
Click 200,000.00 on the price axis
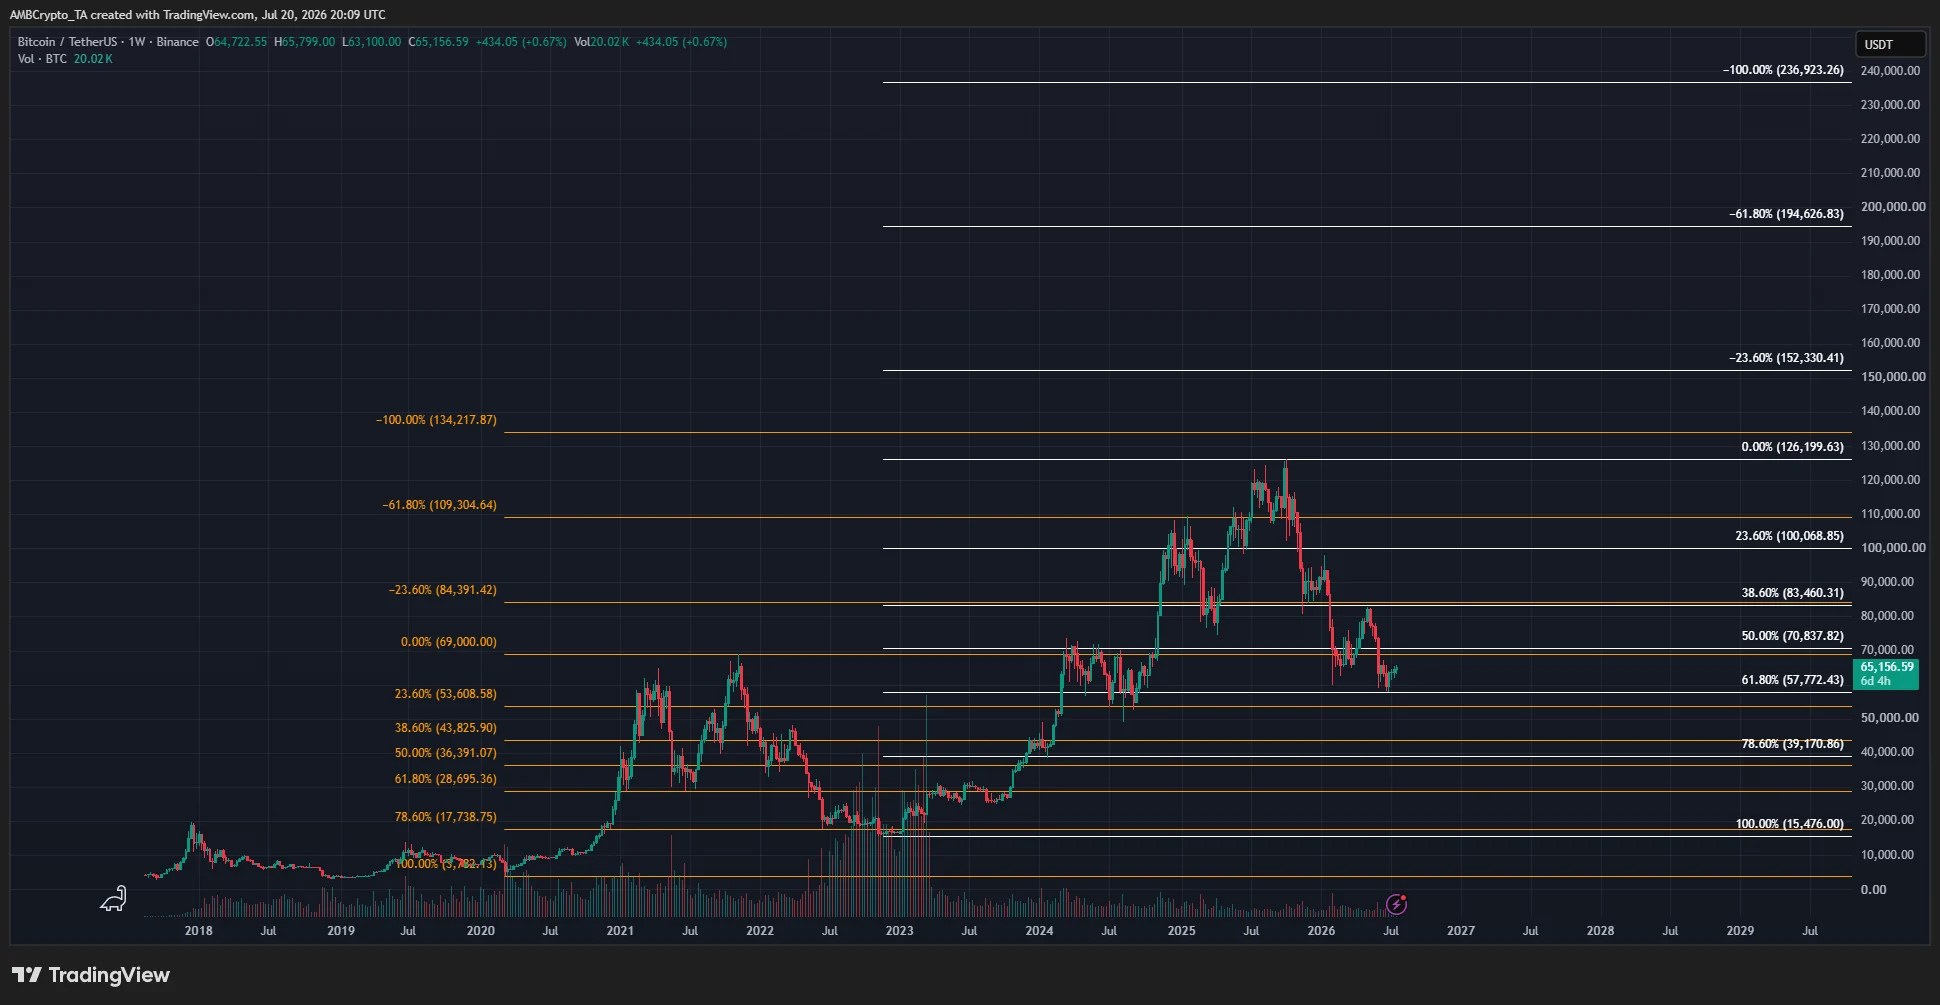click(1892, 207)
